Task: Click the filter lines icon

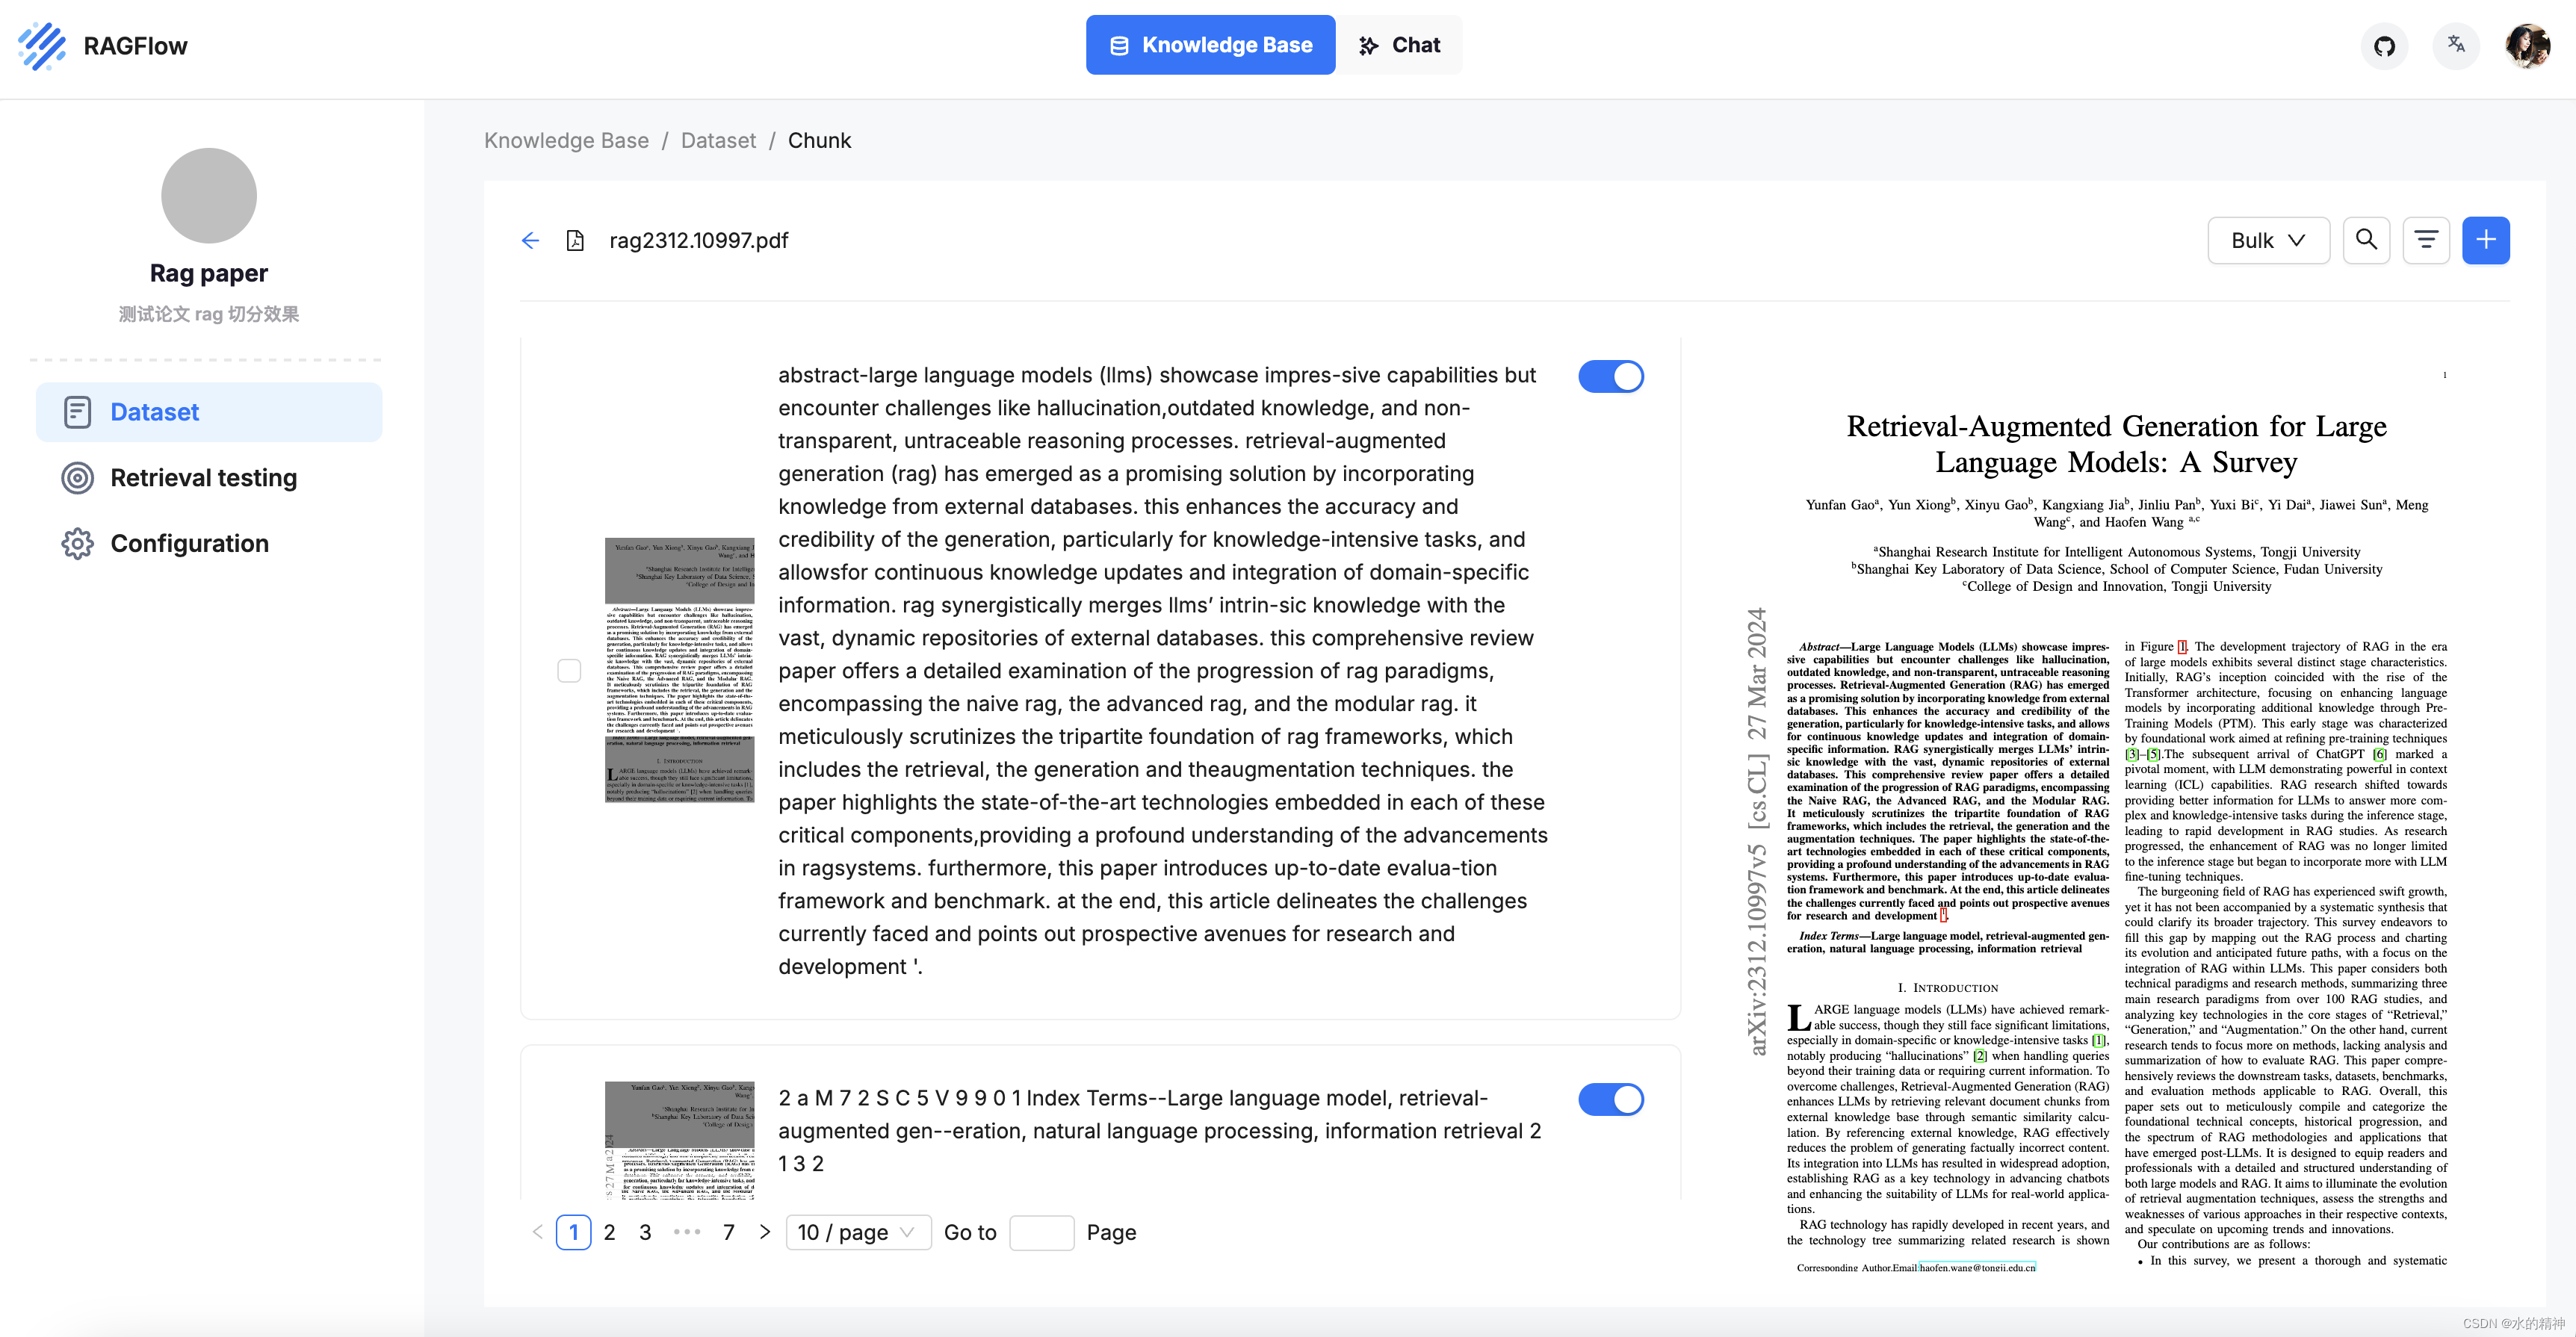Action: click(x=2426, y=240)
